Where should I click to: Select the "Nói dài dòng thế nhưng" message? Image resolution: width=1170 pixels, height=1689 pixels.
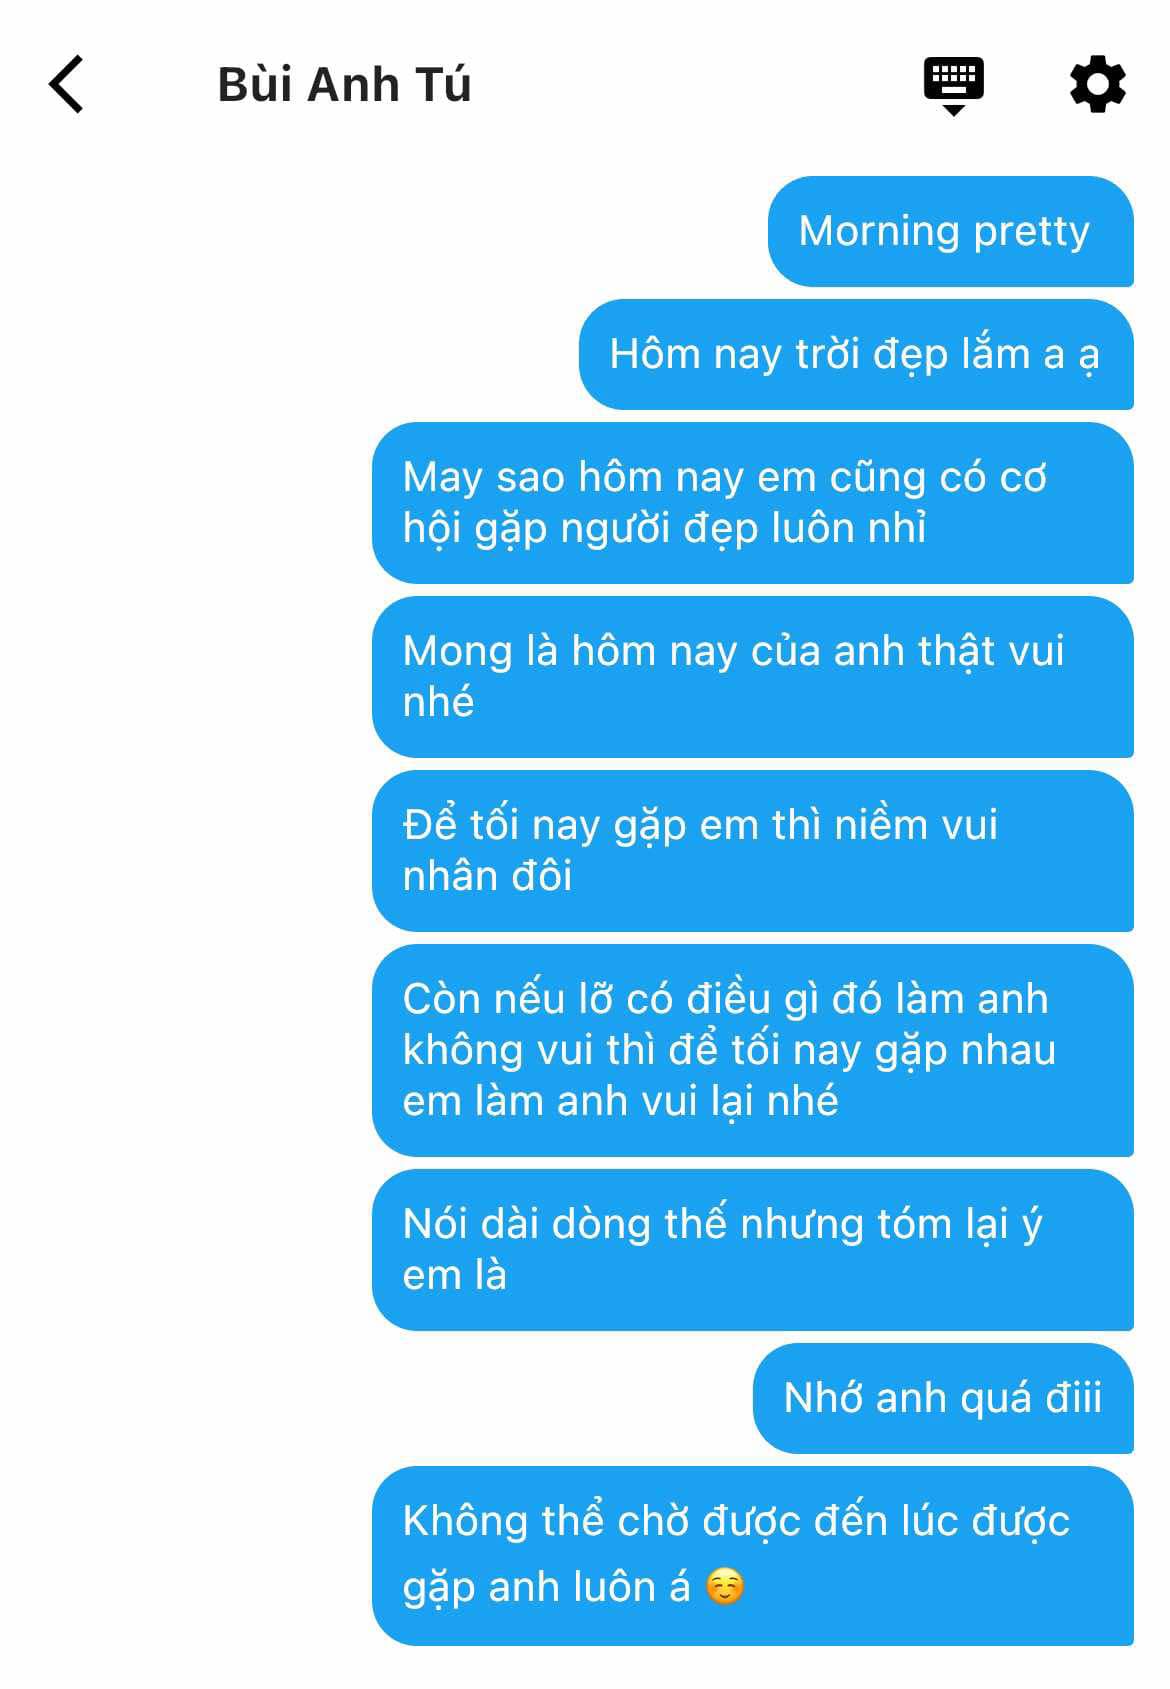(752, 1250)
